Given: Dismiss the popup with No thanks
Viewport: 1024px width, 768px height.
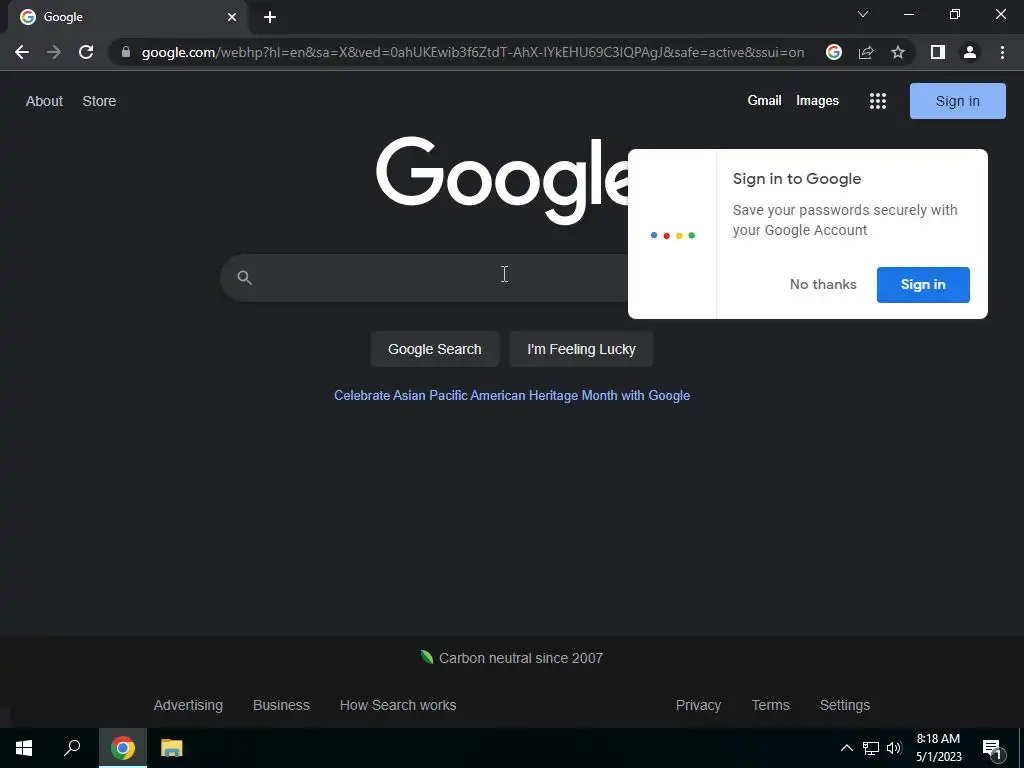Looking at the screenshot, I should point(823,285).
